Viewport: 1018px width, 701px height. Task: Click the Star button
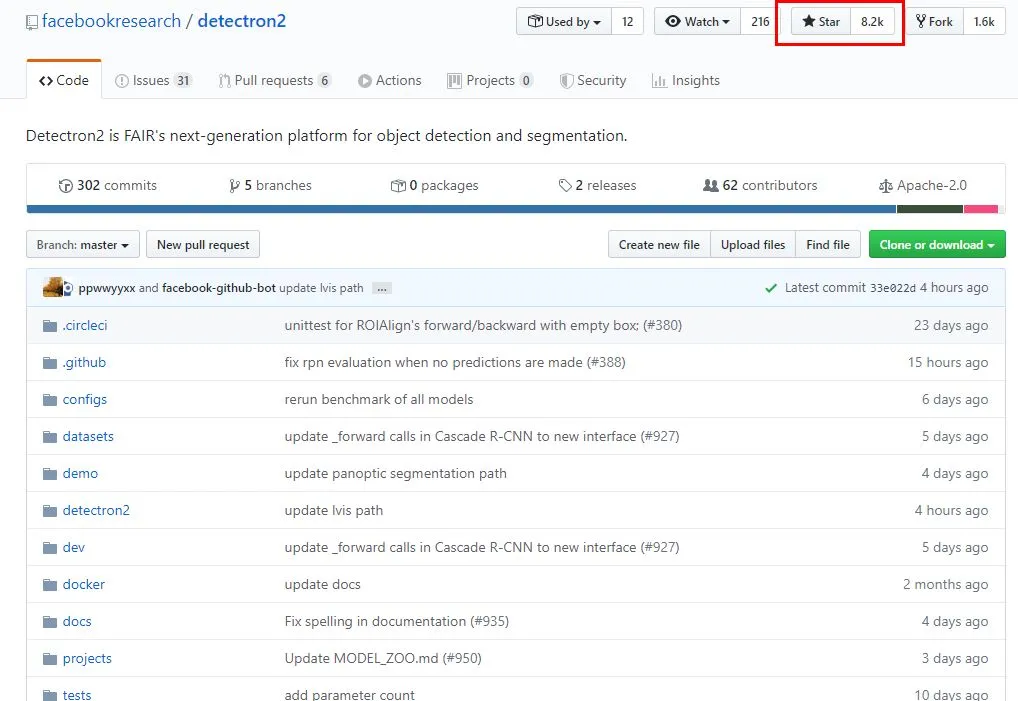pyautogui.click(x=821, y=22)
